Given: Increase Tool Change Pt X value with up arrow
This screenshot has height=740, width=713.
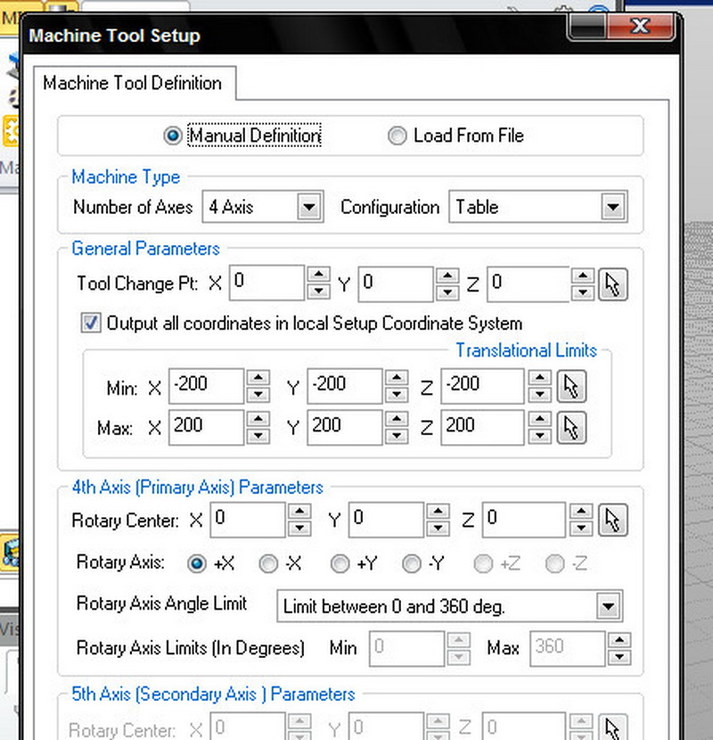Looking at the screenshot, I should (x=318, y=276).
